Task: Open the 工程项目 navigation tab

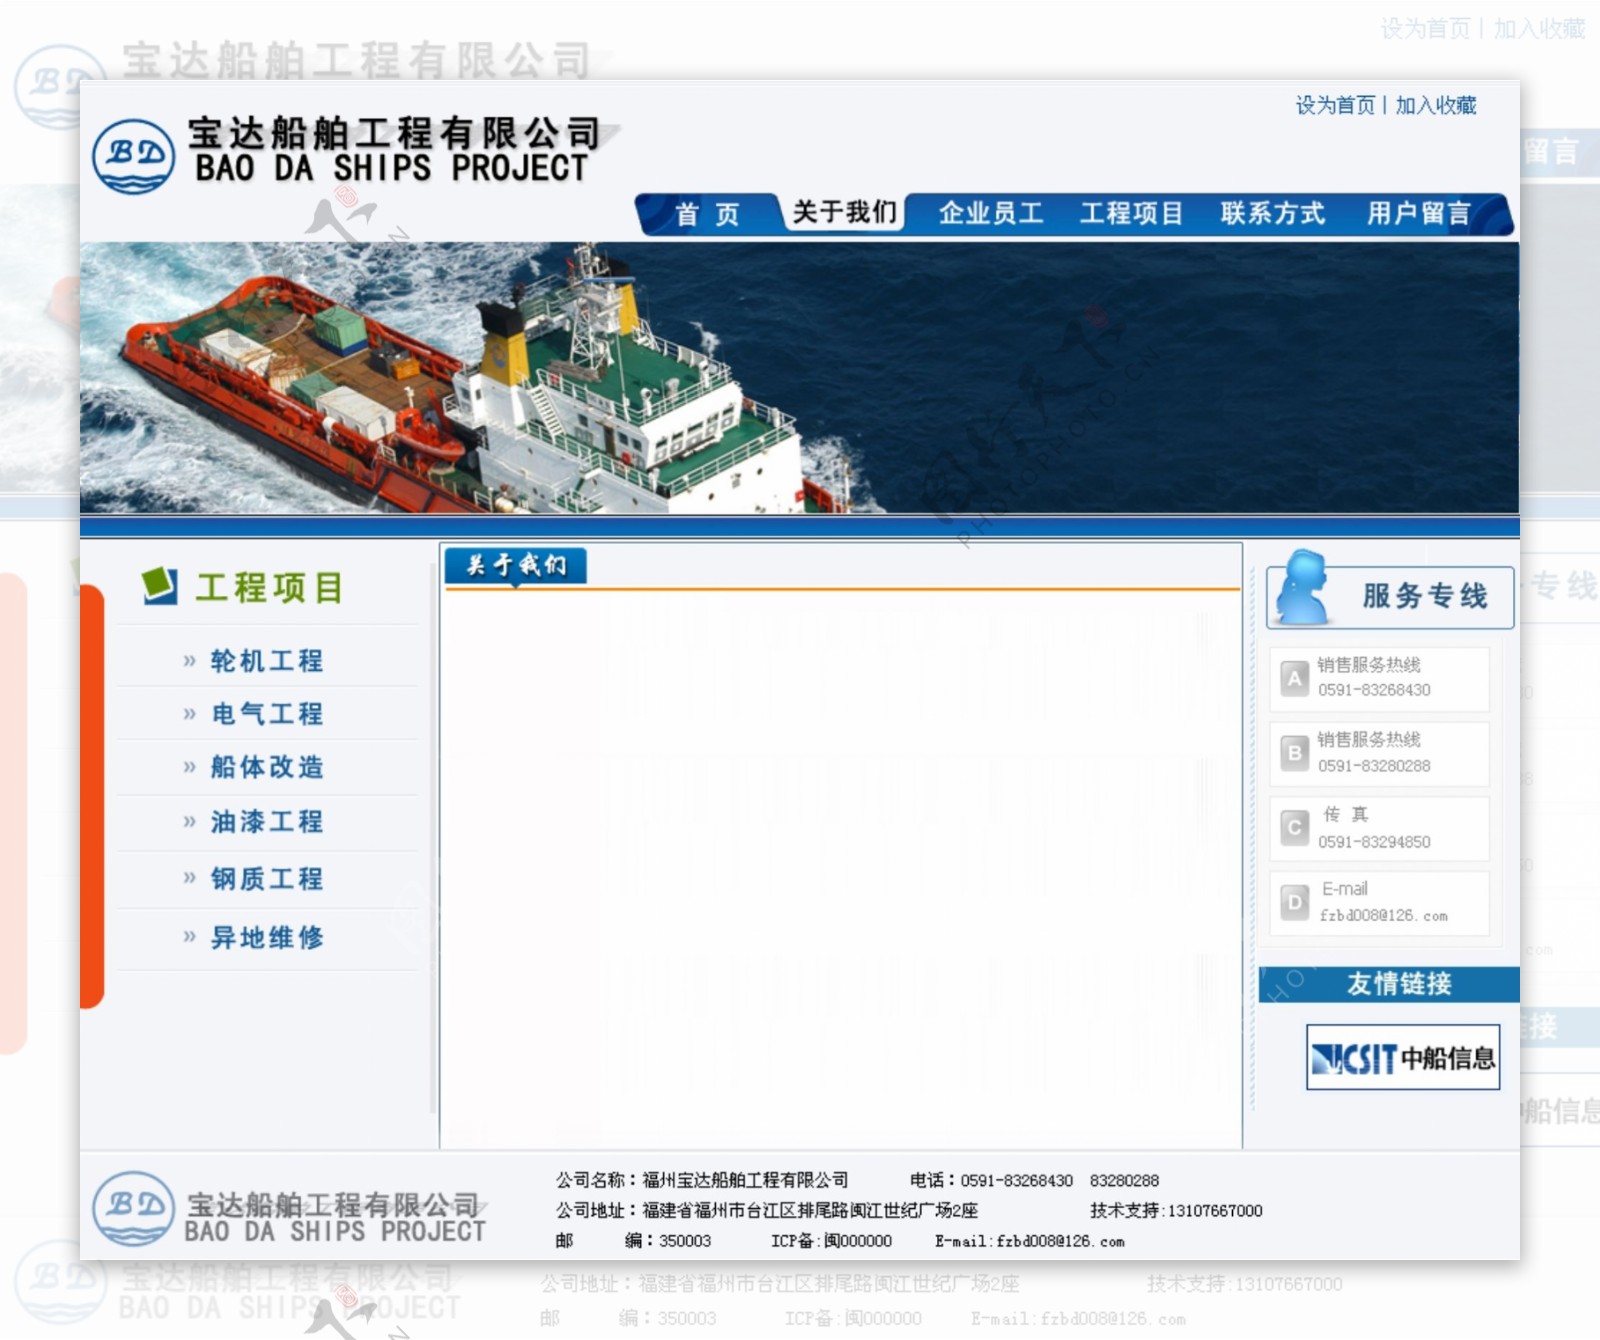Action: (1131, 213)
